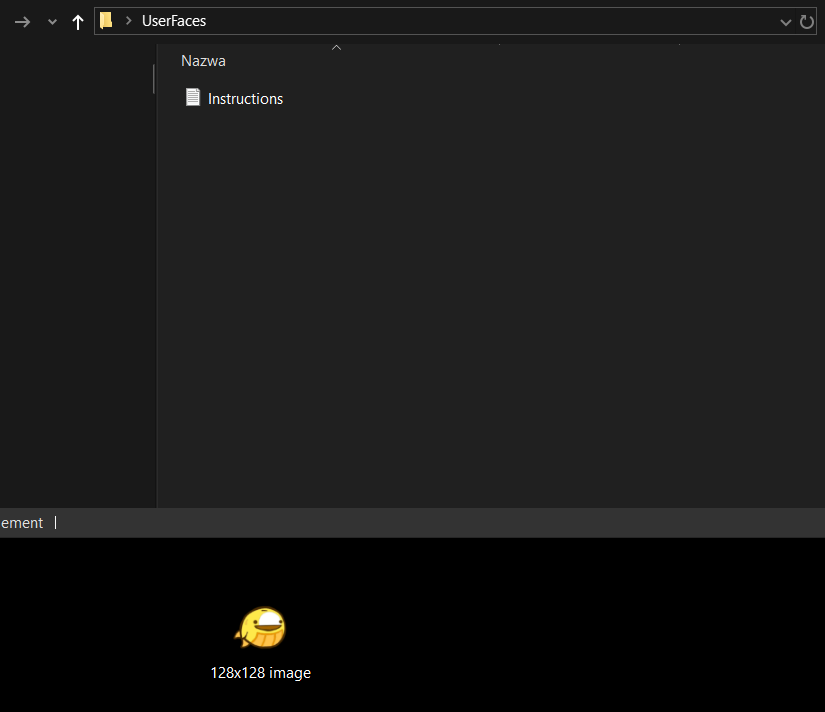Click the empty left navigation pane
Image resolution: width=825 pixels, height=712 pixels.
[x=76, y=274]
